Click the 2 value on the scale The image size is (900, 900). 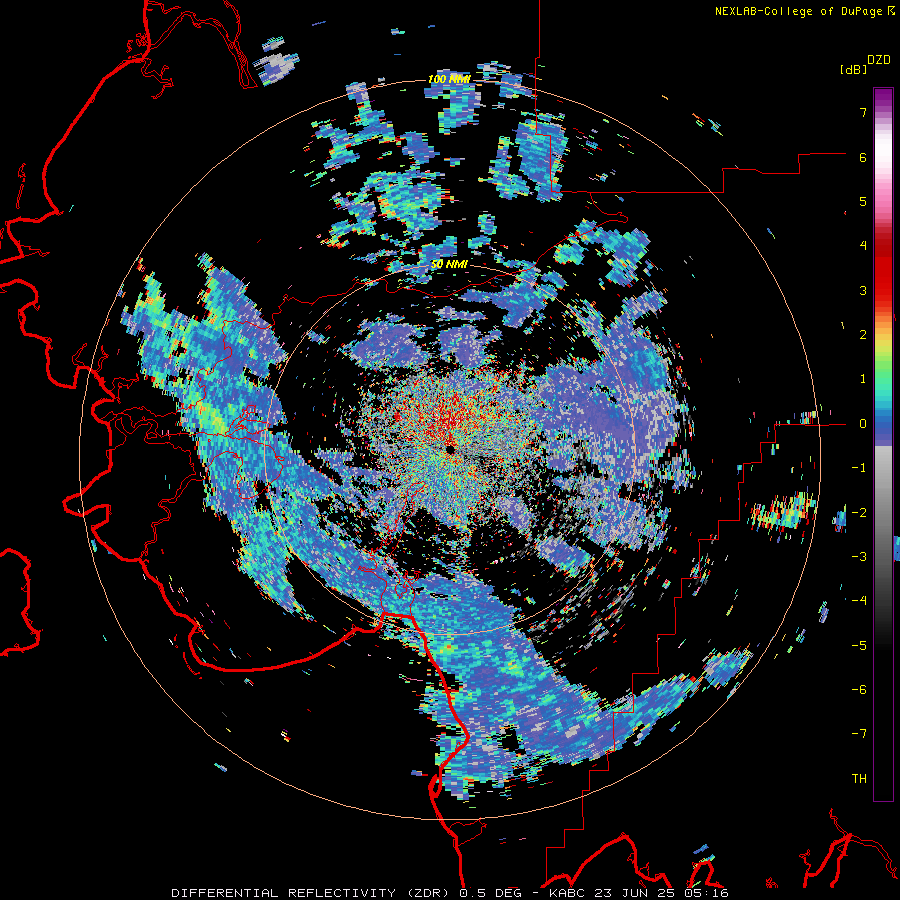tap(863, 335)
